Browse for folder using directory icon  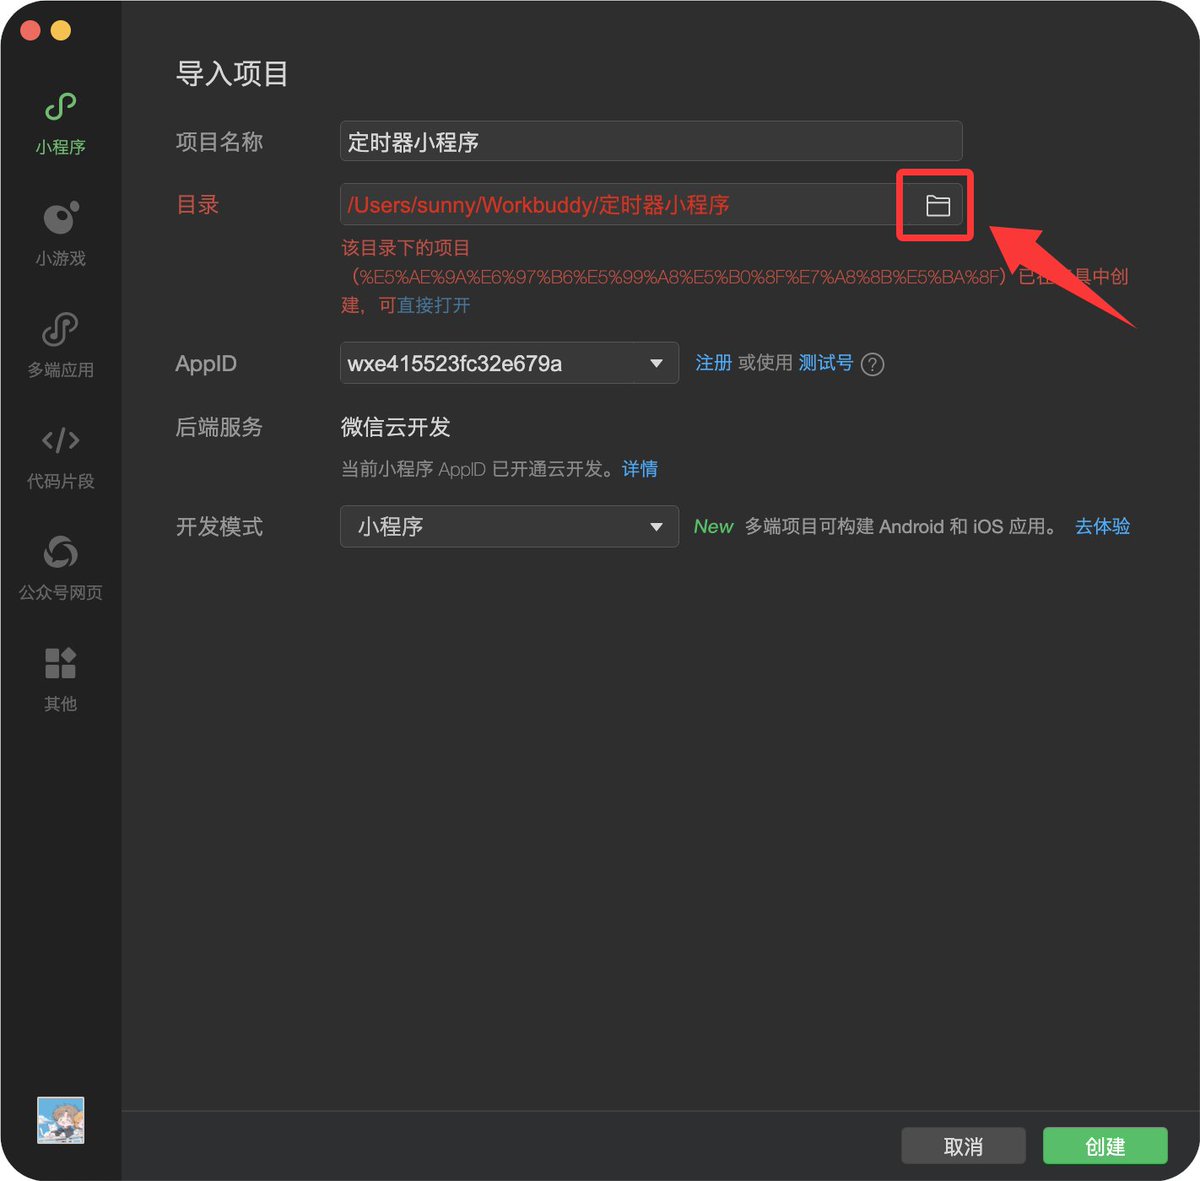pos(937,205)
